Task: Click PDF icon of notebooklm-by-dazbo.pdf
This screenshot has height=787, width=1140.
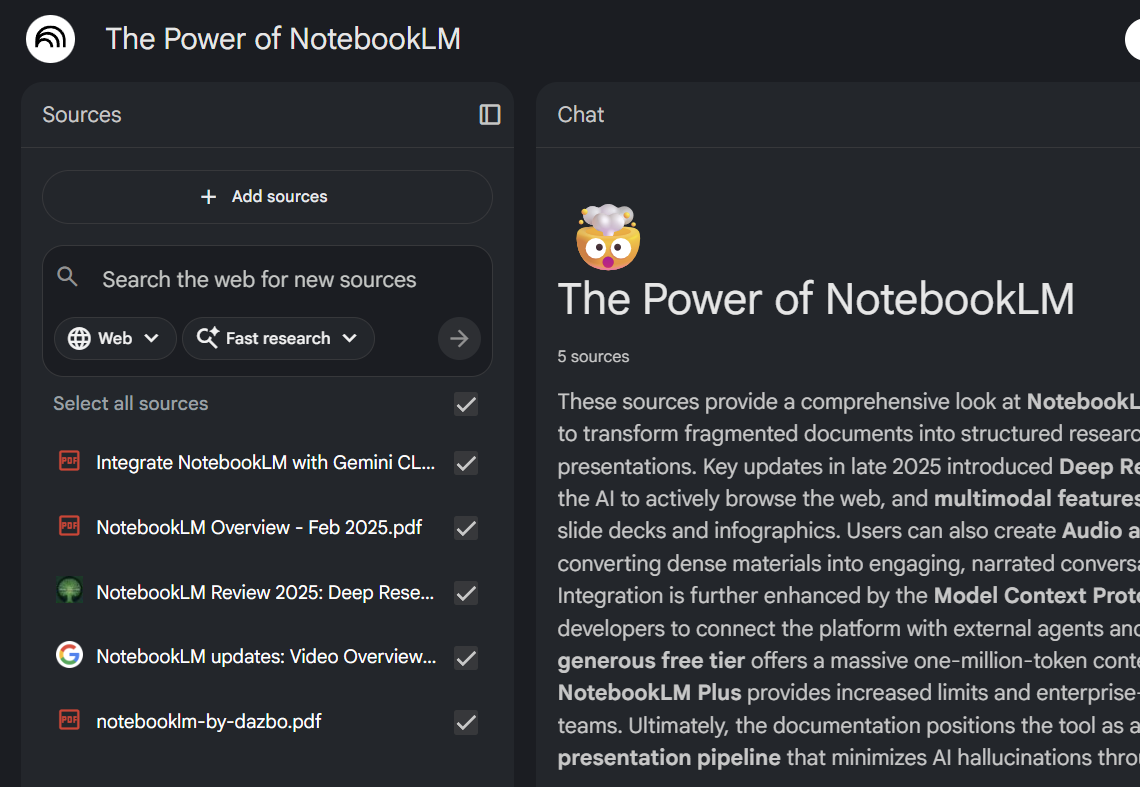Action: (x=69, y=720)
